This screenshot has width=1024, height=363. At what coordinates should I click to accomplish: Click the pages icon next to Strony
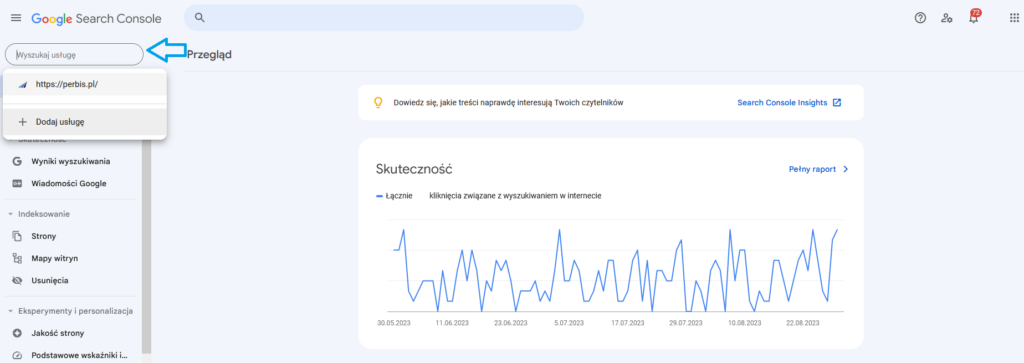18,236
